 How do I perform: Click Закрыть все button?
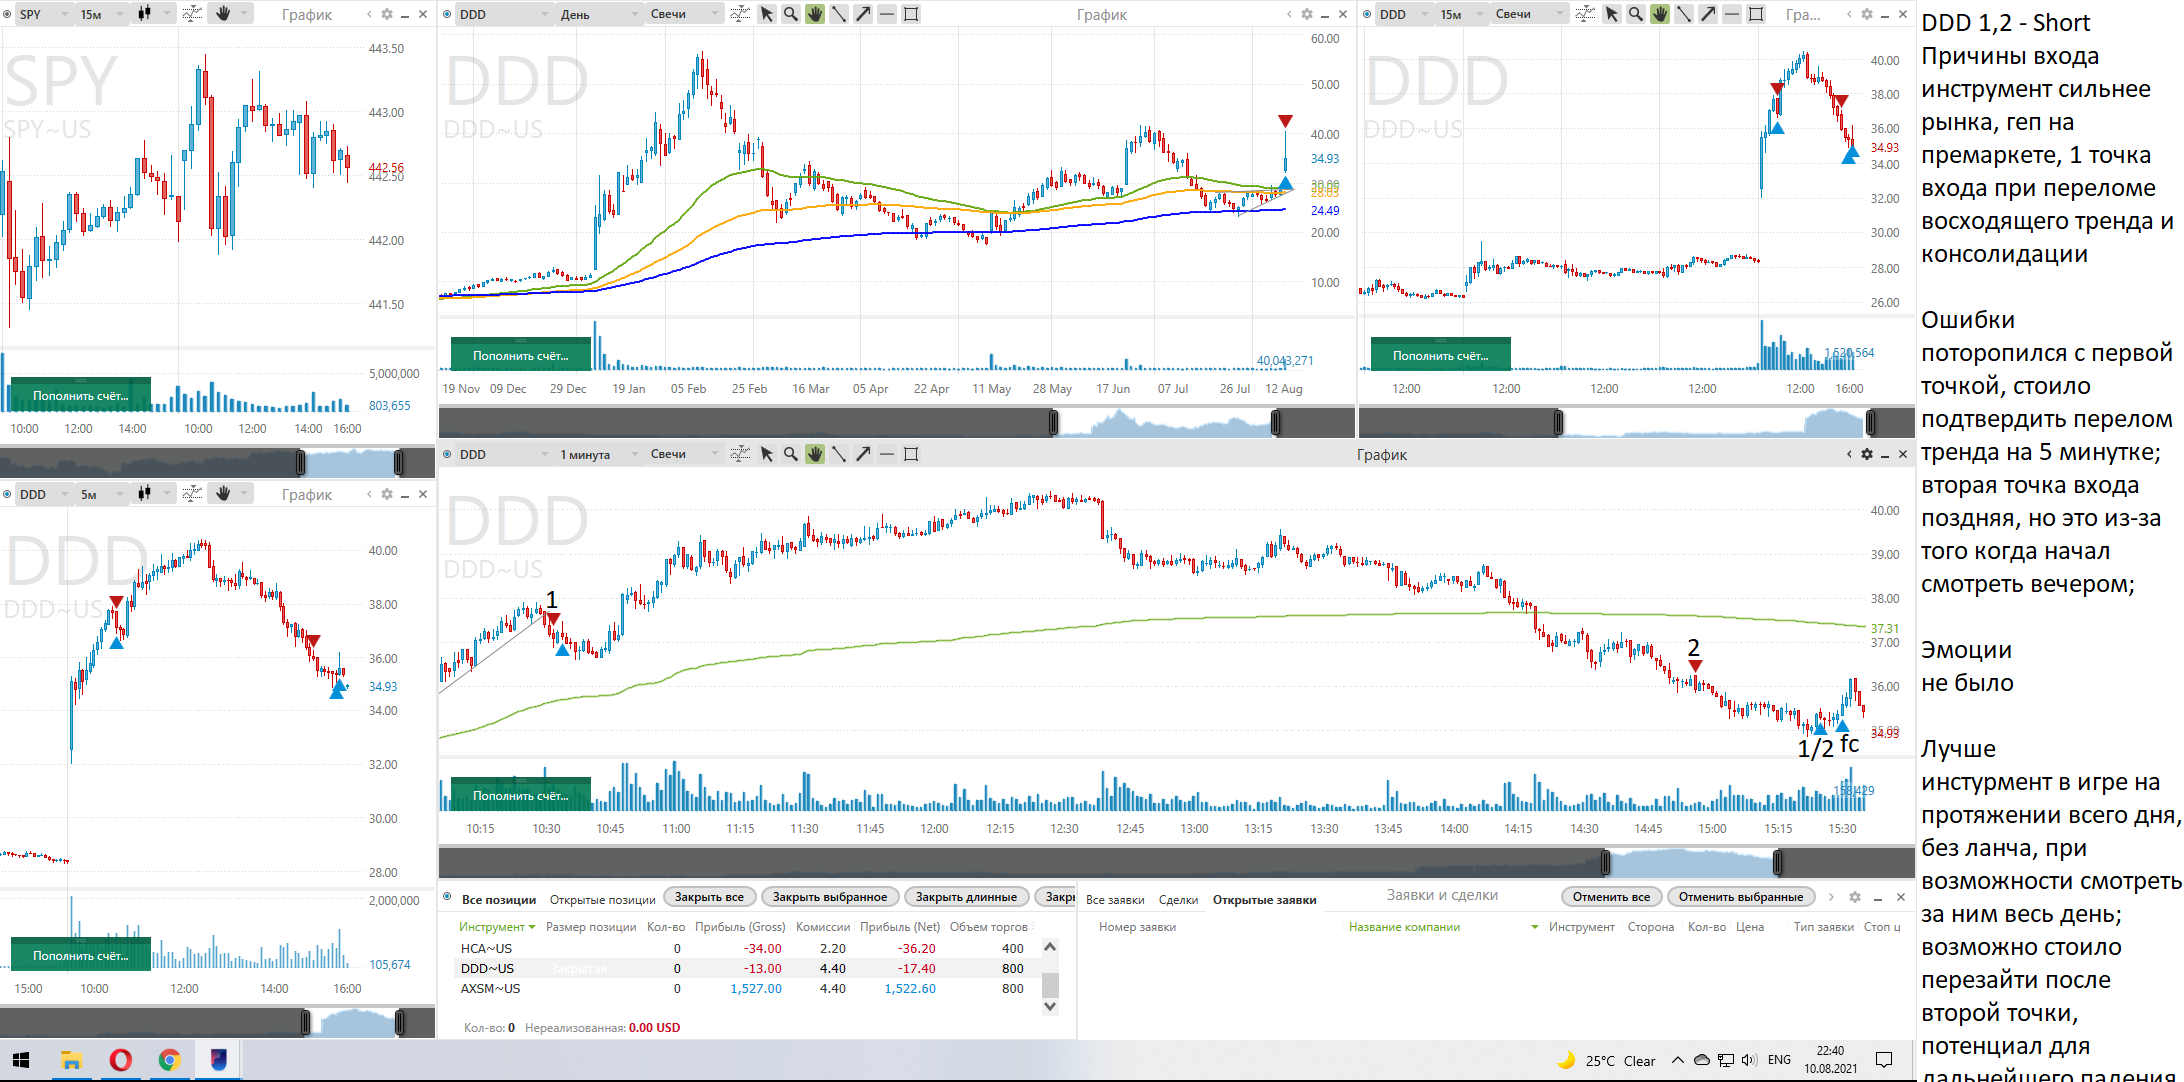(x=709, y=897)
